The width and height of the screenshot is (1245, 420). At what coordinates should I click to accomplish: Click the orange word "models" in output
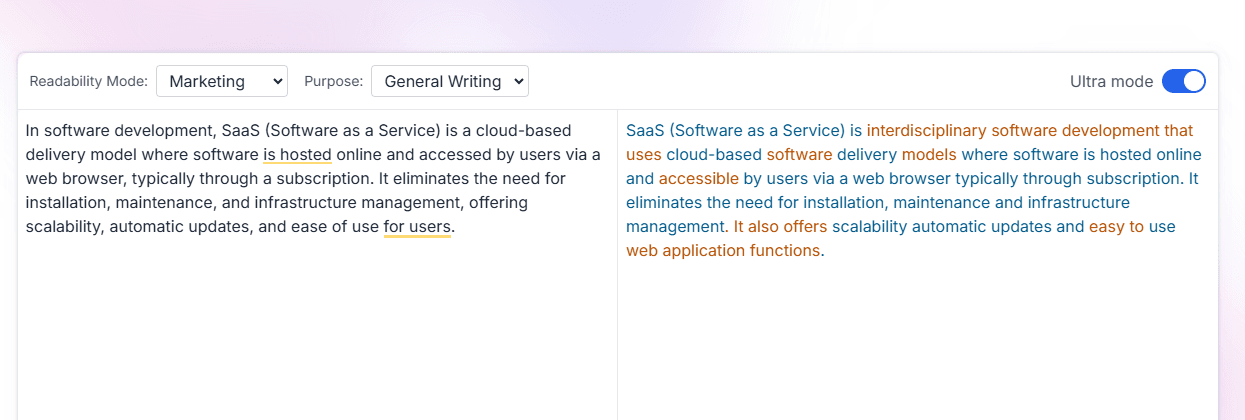929,154
